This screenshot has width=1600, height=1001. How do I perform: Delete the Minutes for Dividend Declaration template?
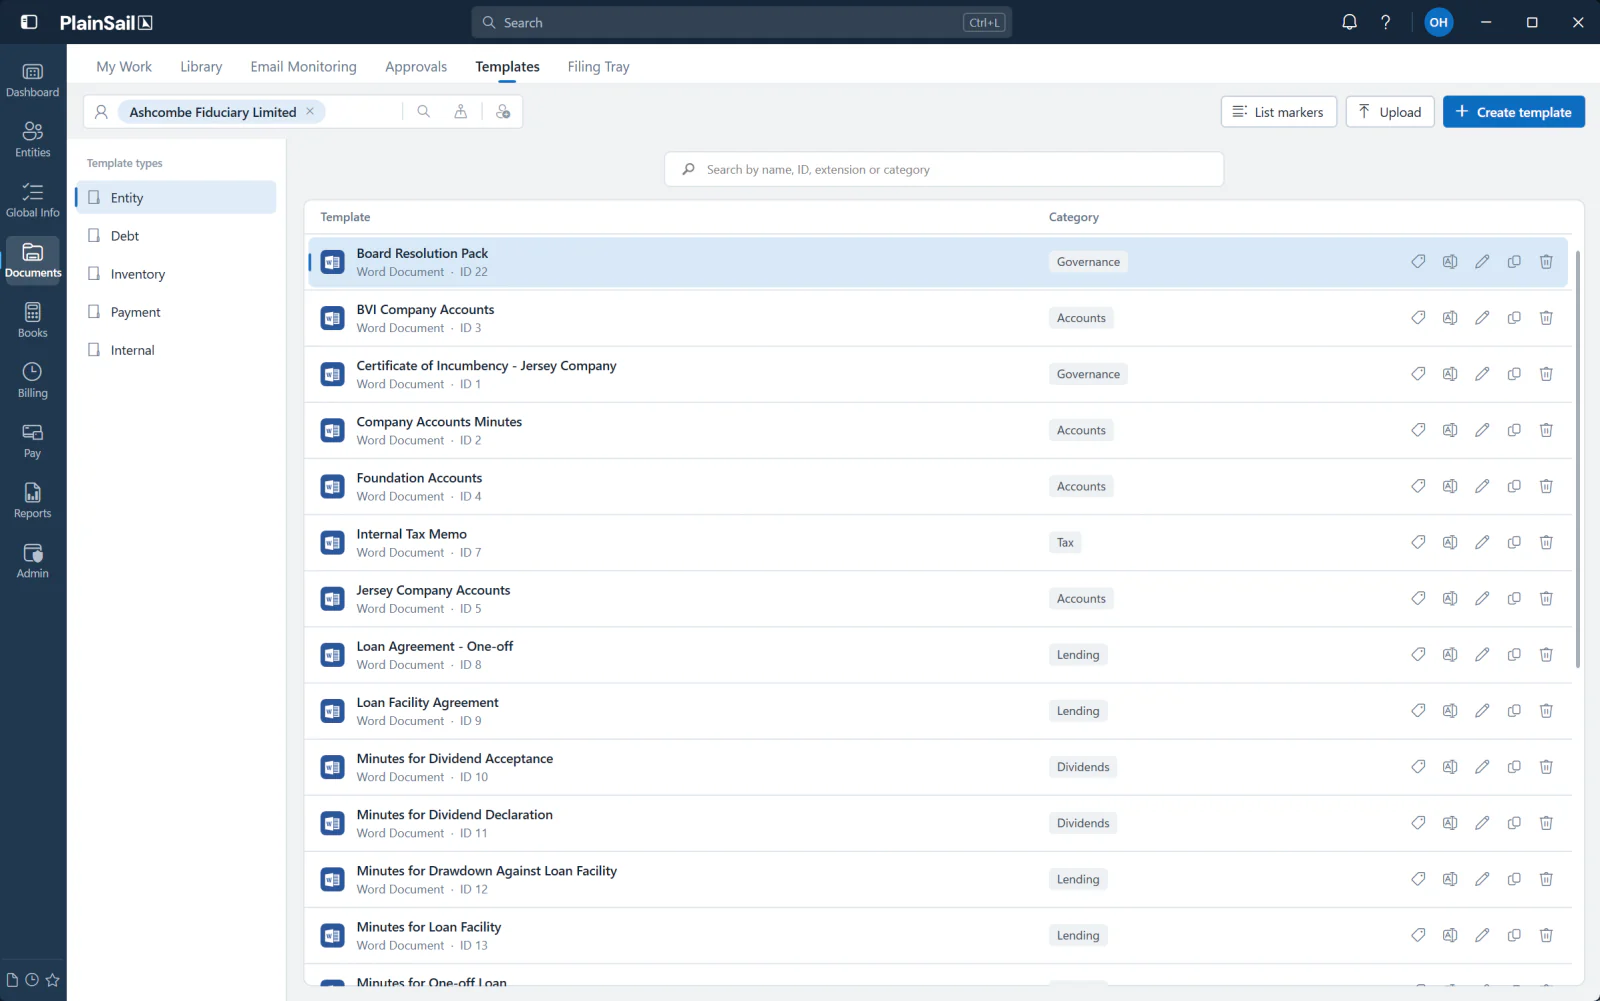1546,823
